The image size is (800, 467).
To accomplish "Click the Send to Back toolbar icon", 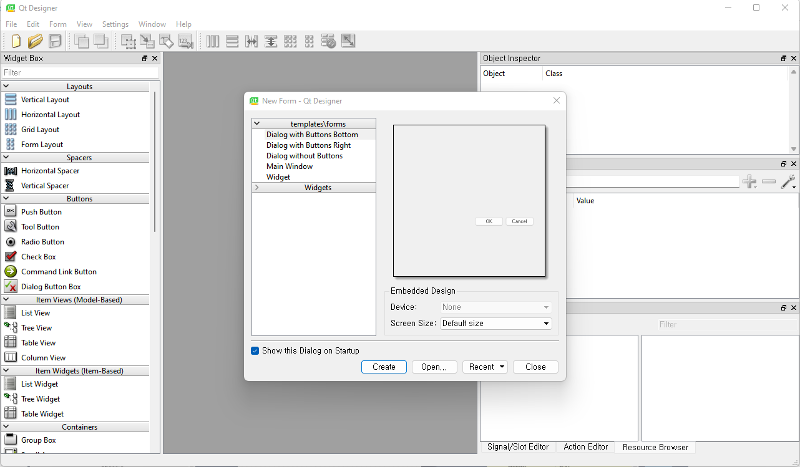I will 101,41.
